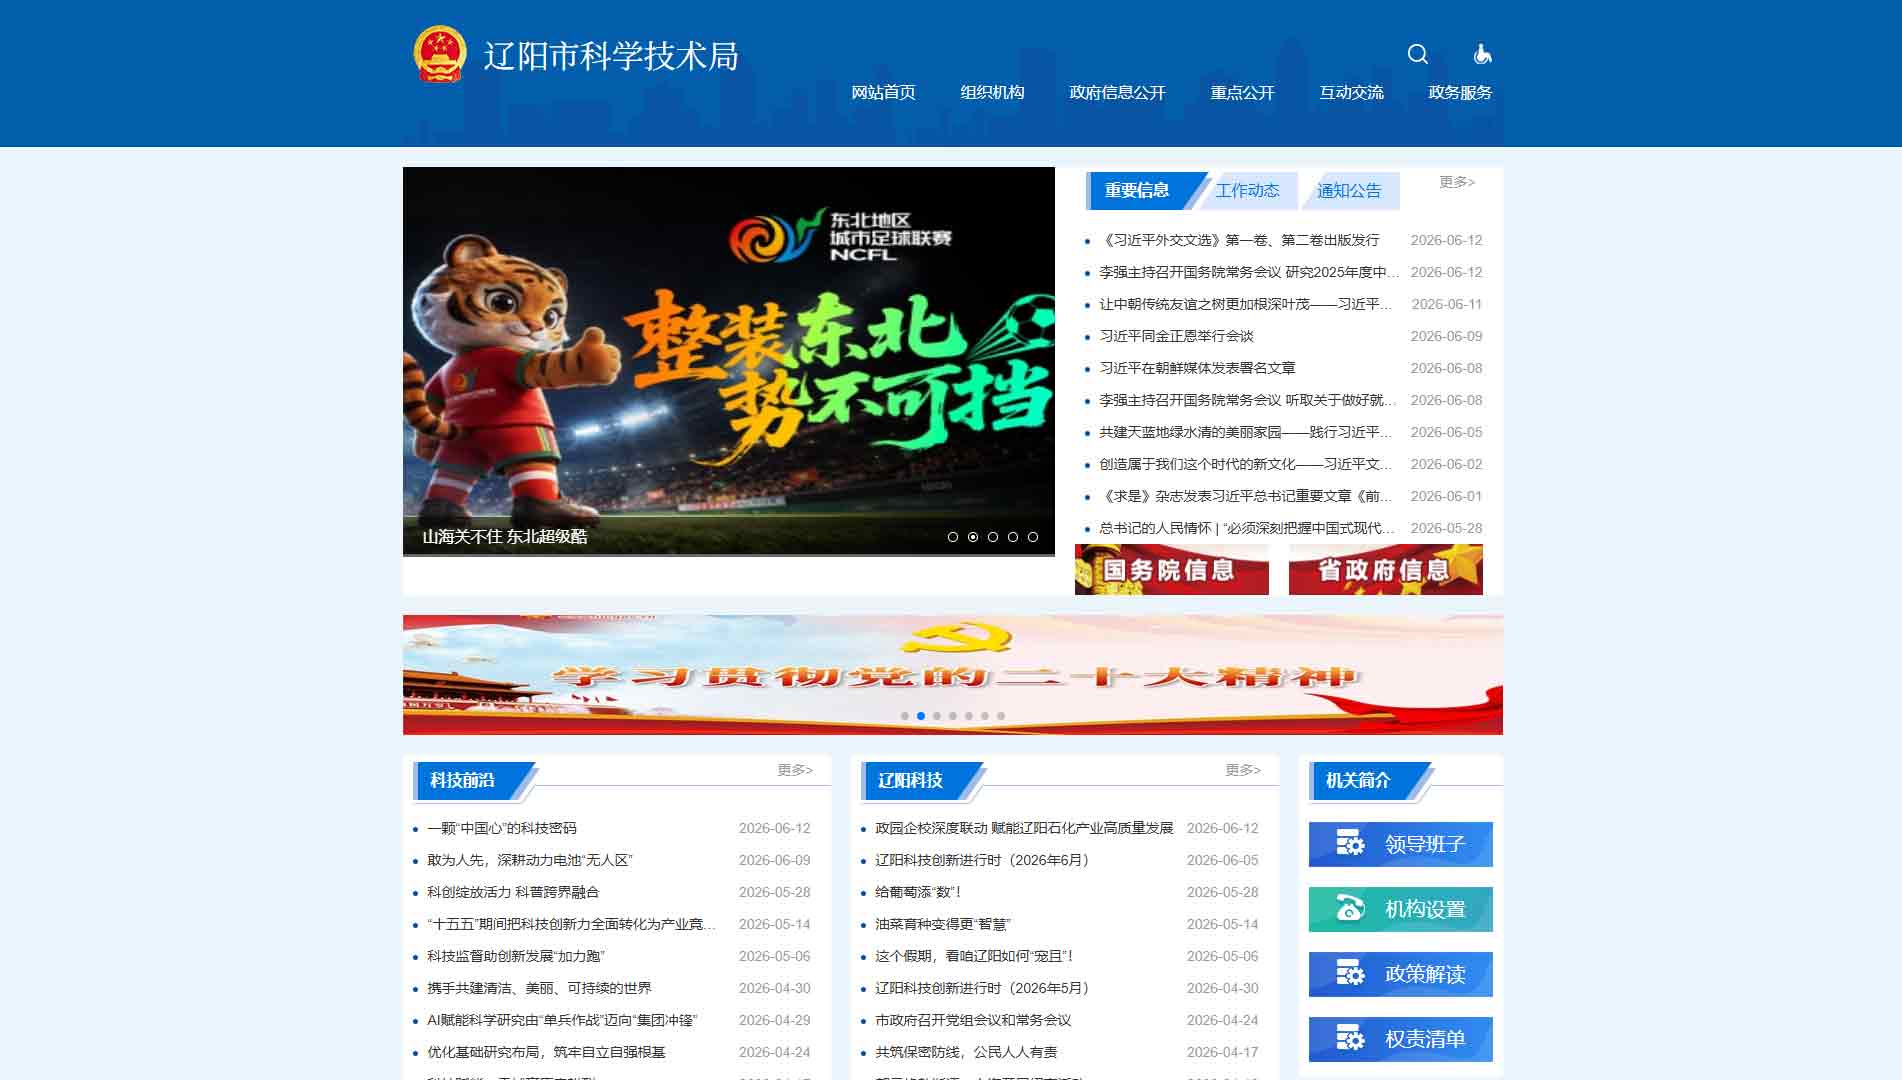
Task: Select last dot on party banner carousel
Action: click(x=1001, y=716)
